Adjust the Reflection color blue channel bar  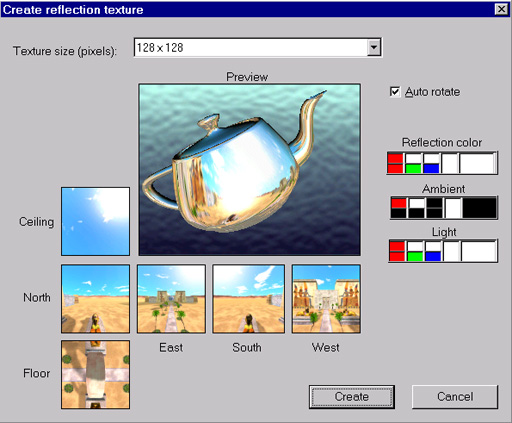(431, 163)
